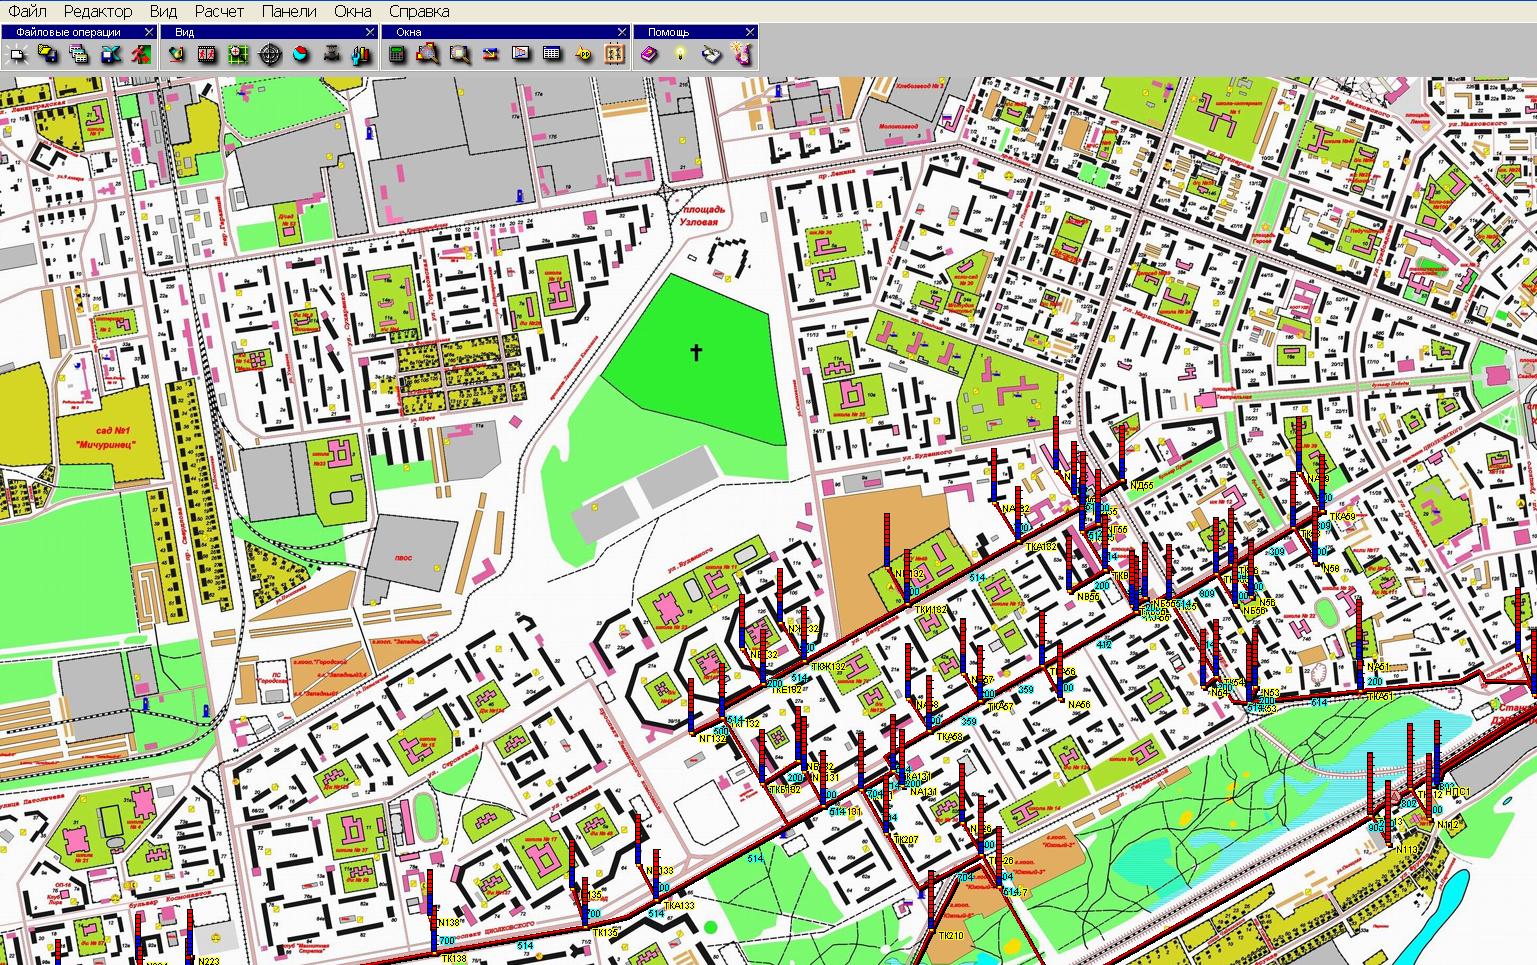The width and height of the screenshot is (1537, 965).
Task: Click the magnifier over red shapes icon
Action: 428,54
